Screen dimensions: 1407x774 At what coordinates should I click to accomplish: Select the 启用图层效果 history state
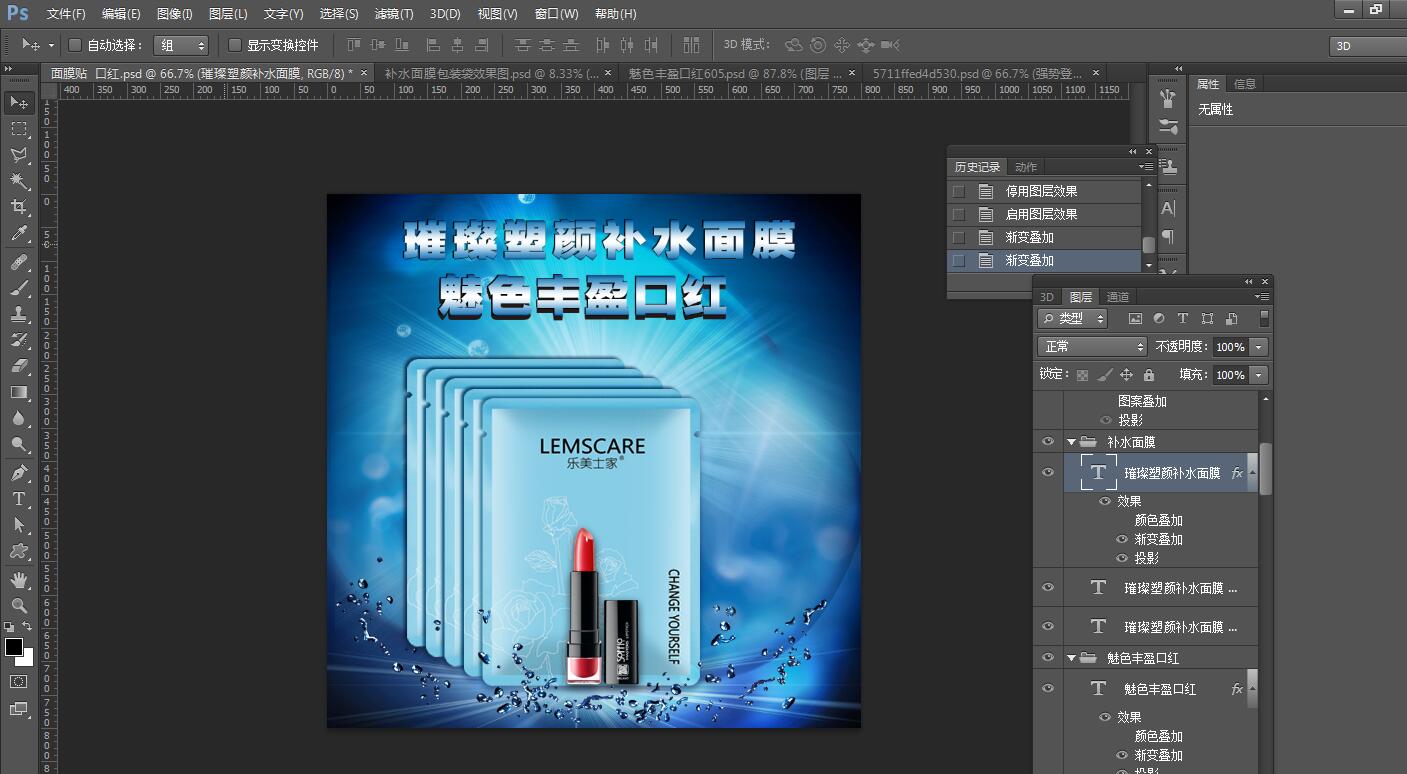(x=1044, y=214)
